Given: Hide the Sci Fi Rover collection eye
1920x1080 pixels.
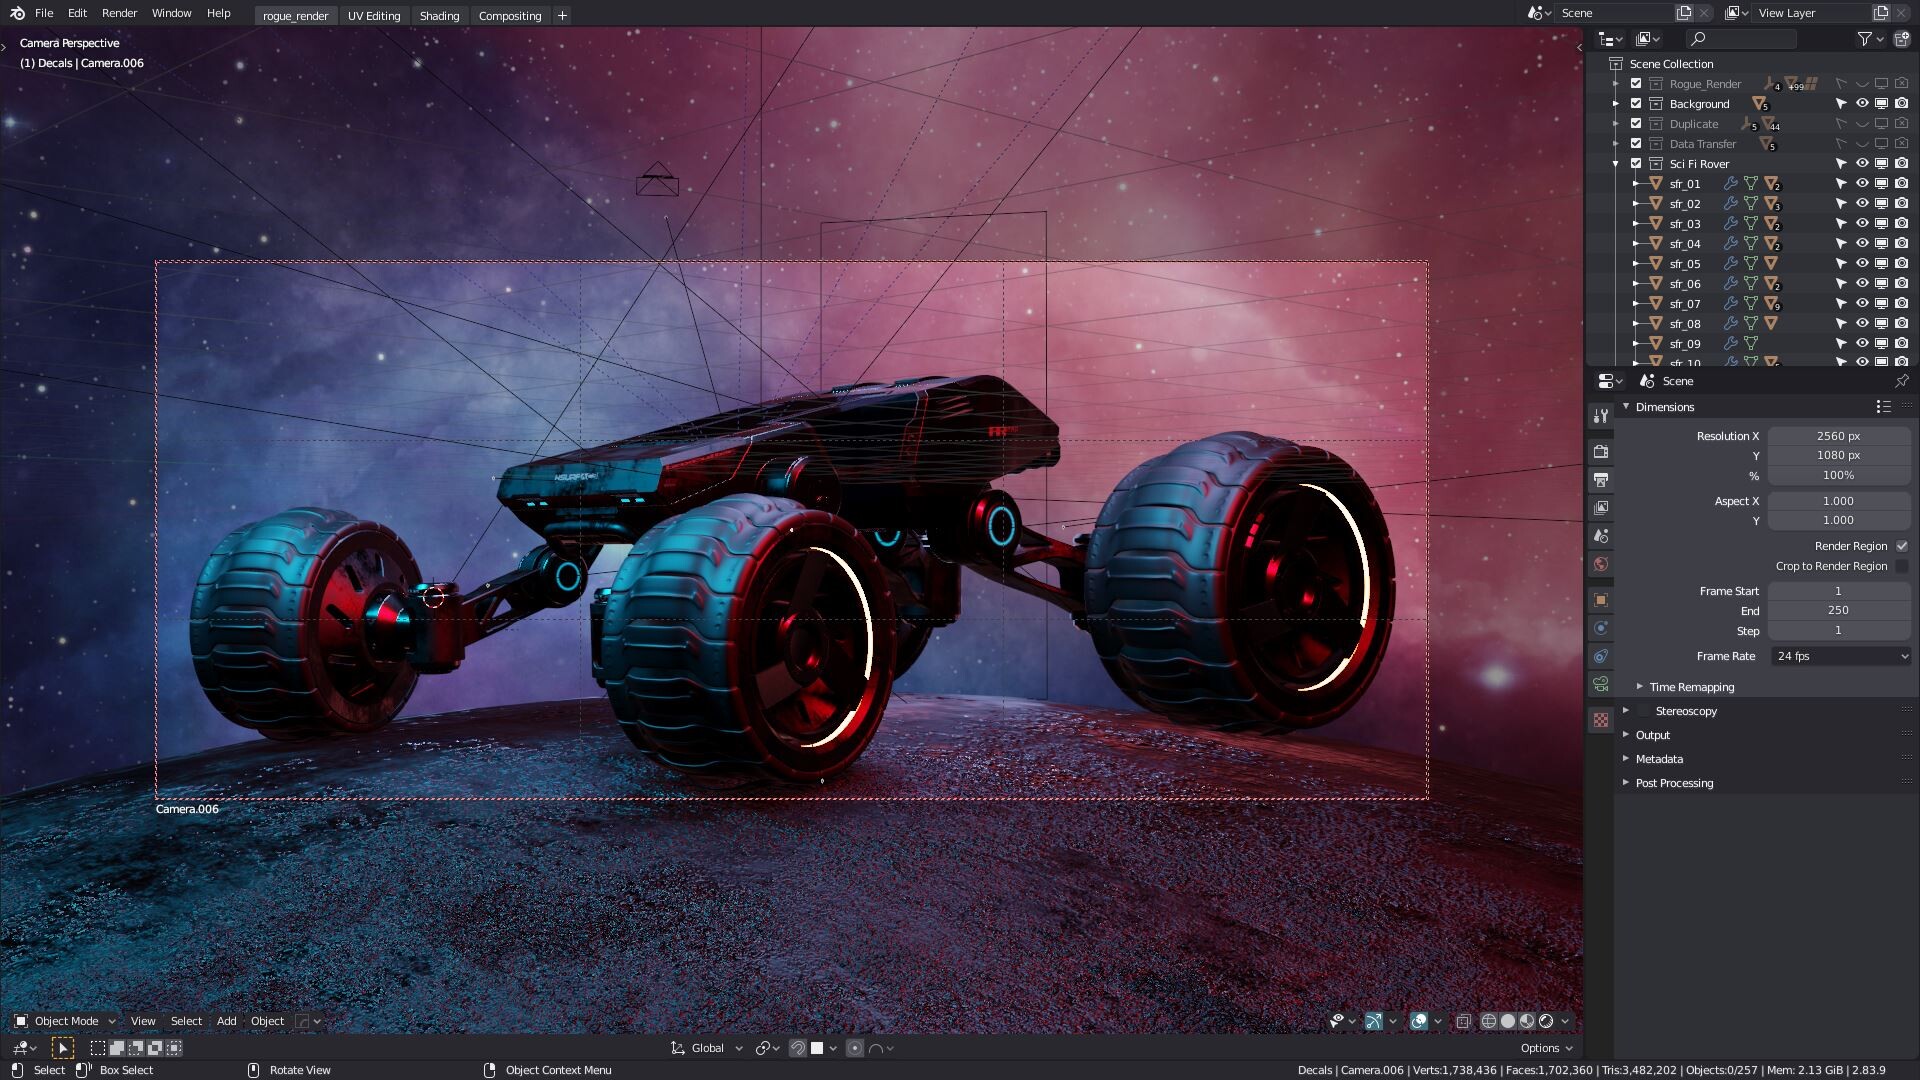Looking at the screenshot, I should click(1862, 164).
